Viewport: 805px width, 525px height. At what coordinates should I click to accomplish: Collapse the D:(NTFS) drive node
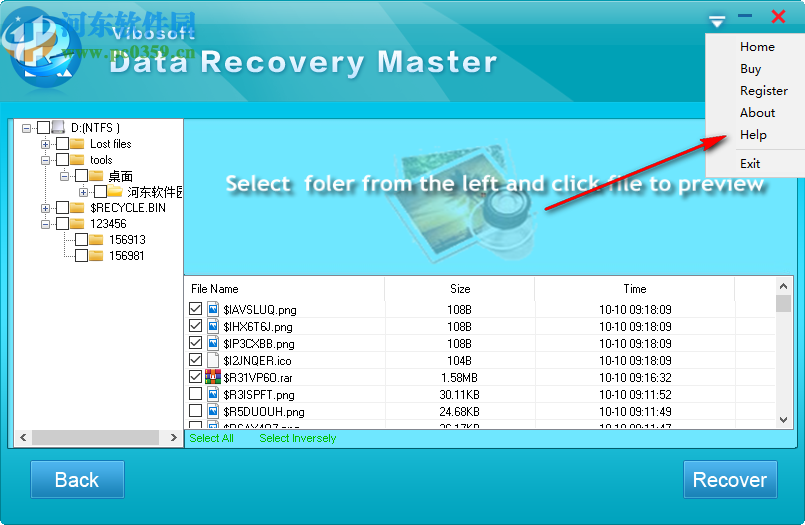tap(26, 128)
